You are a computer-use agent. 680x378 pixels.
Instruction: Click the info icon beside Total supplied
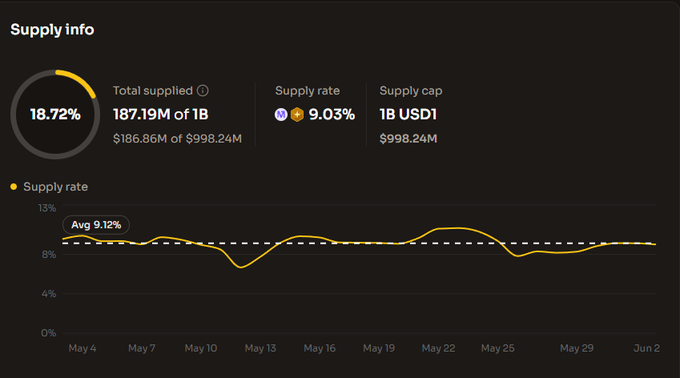click(x=203, y=90)
